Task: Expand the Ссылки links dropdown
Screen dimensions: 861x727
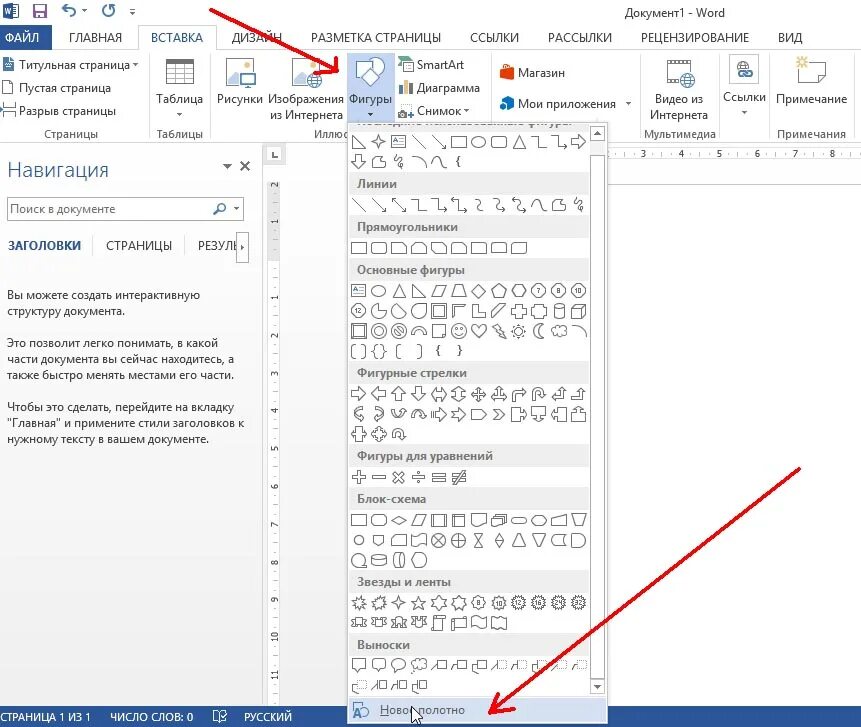Action: (x=744, y=113)
